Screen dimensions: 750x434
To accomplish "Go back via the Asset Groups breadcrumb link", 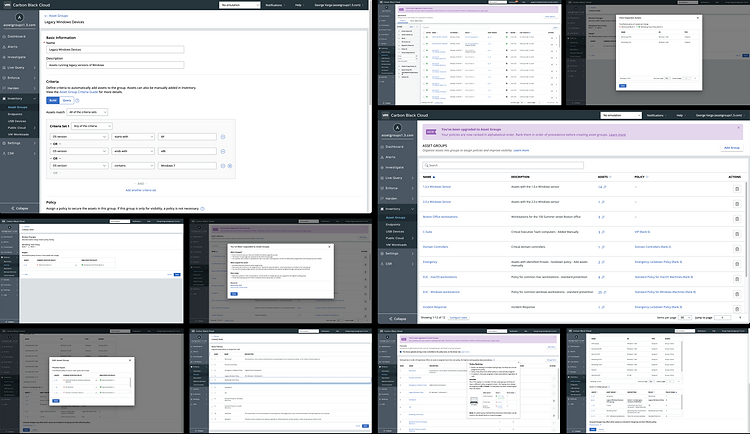I will (x=58, y=16).
